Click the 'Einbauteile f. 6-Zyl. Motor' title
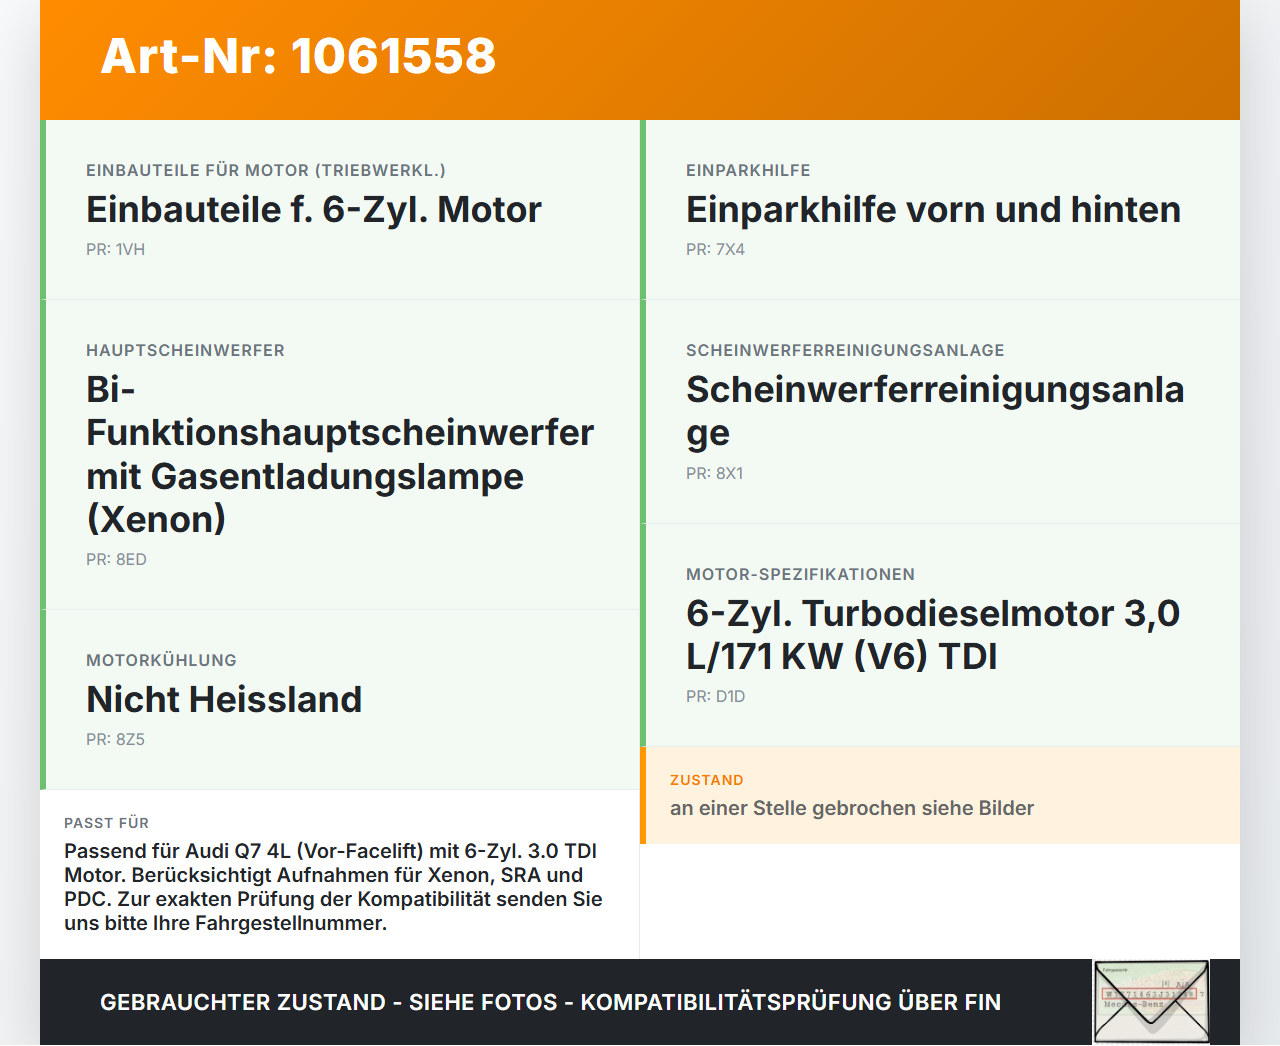This screenshot has height=1046, width=1280. coord(314,210)
